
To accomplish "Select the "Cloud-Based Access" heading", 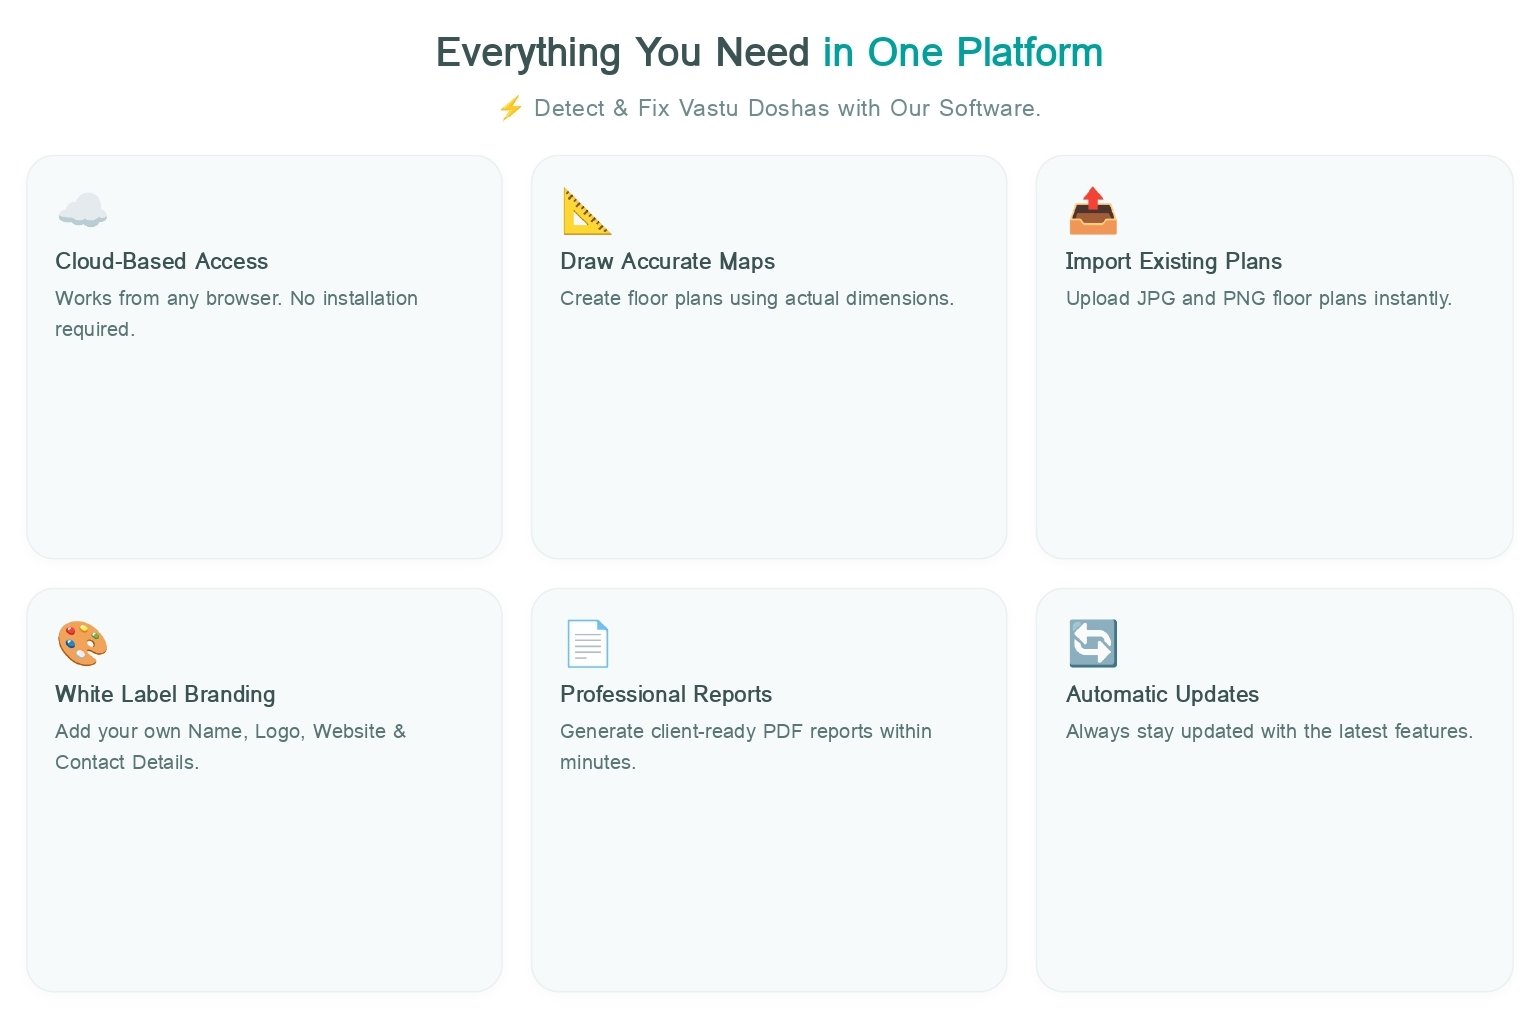I will [162, 261].
